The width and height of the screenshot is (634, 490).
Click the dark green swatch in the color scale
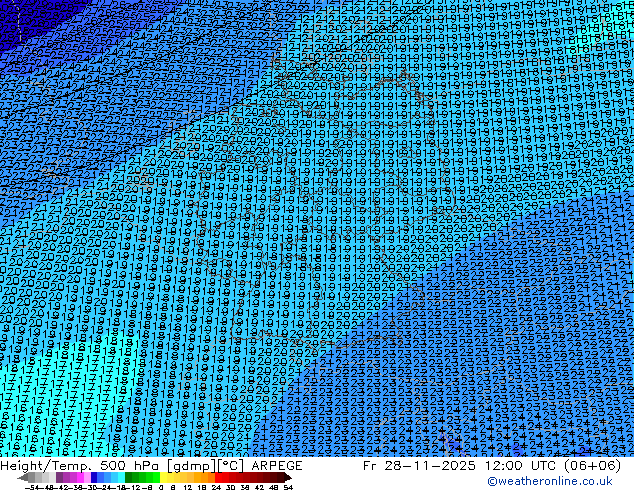[x=129, y=477]
